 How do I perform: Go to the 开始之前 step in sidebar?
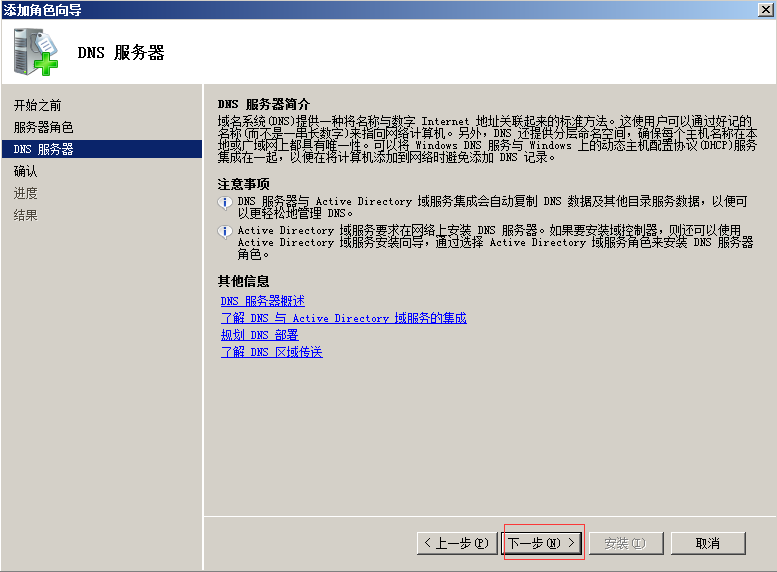[38, 105]
